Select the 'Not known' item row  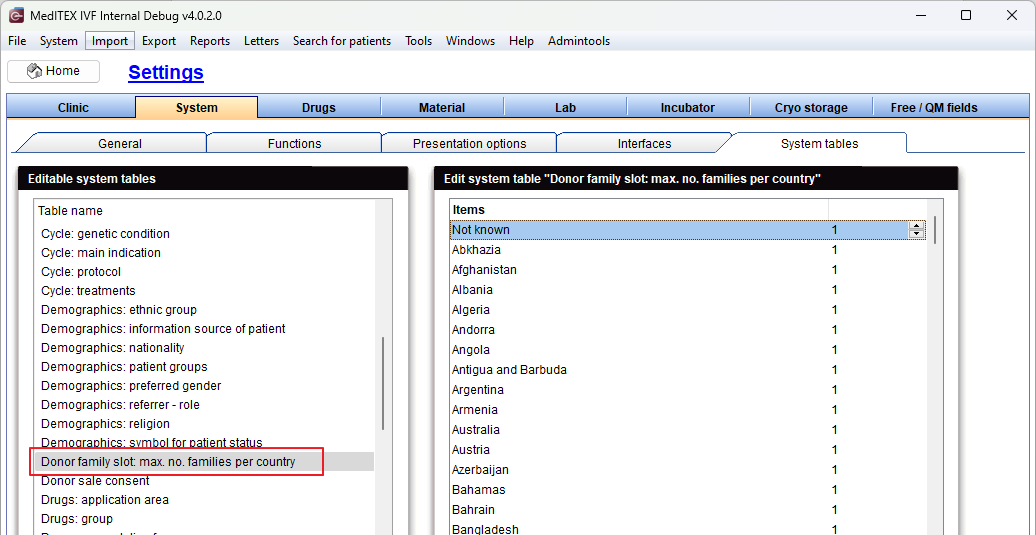click(687, 230)
